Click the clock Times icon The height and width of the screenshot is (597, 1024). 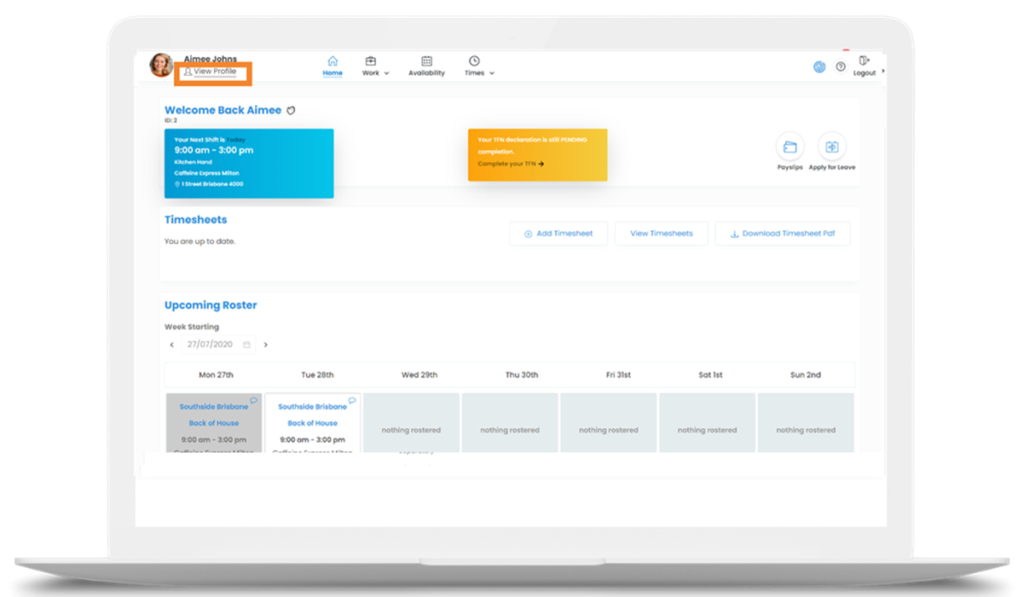[x=474, y=61]
